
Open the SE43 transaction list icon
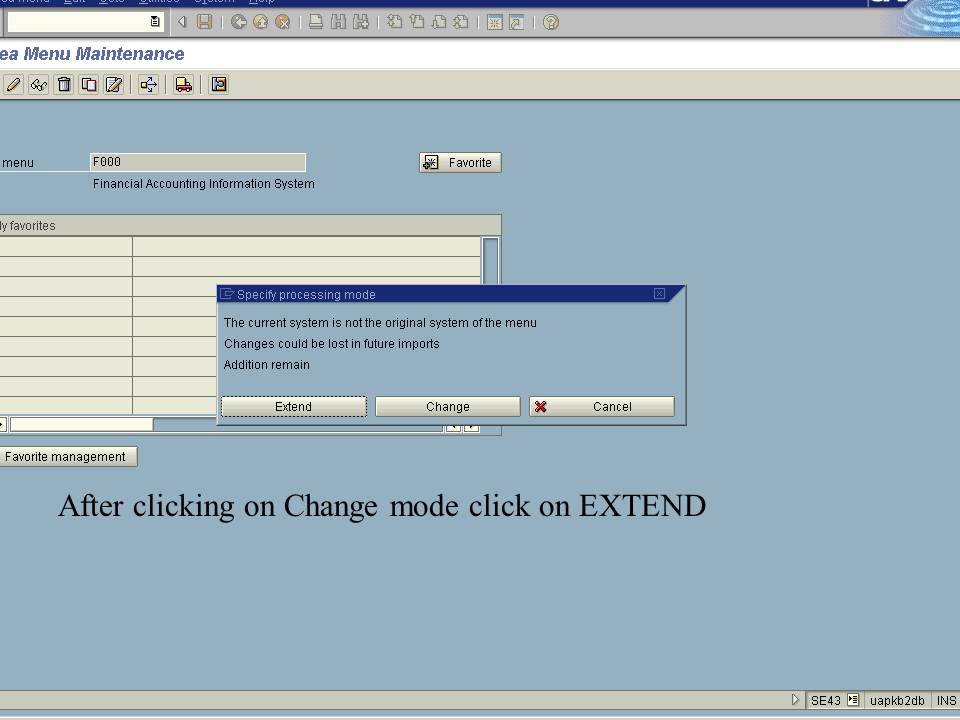point(852,700)
